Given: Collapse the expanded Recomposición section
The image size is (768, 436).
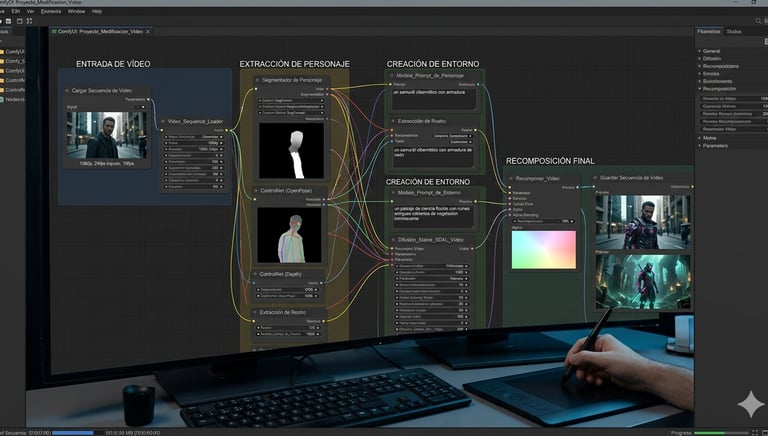Looking at the screenshot, I should click(x=699, y=89).
